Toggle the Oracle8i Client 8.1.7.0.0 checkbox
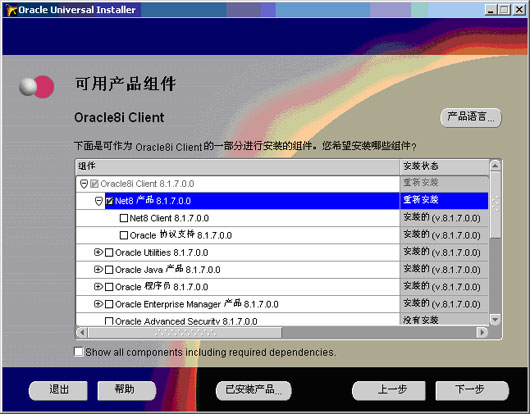 pos(94,184)
